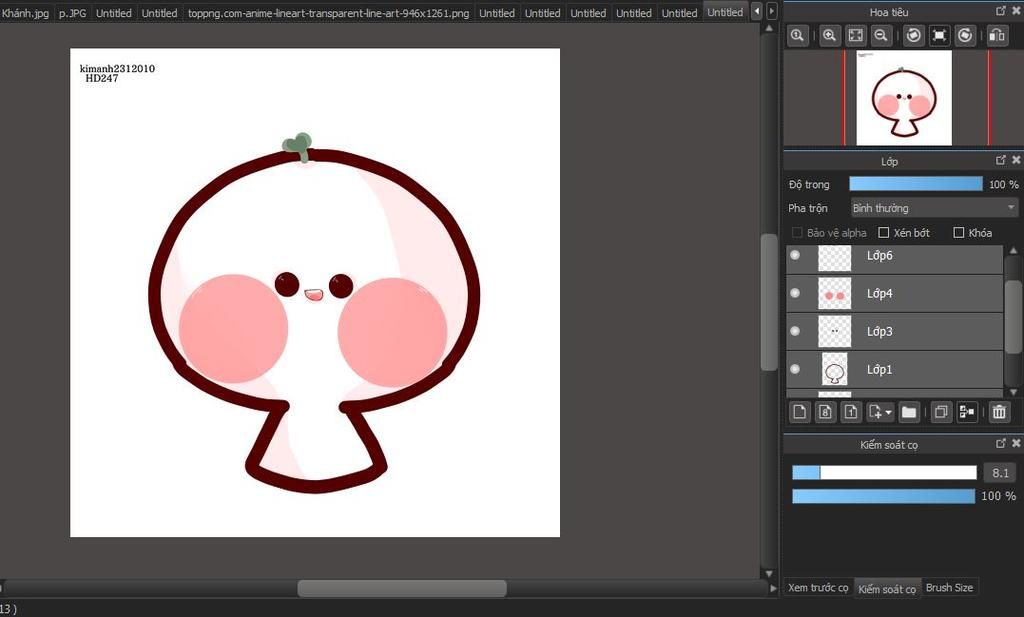Select layer name Lớp6
This screenshot has height=617, width=1024.
pyautogui.click(x=880, y=255)
